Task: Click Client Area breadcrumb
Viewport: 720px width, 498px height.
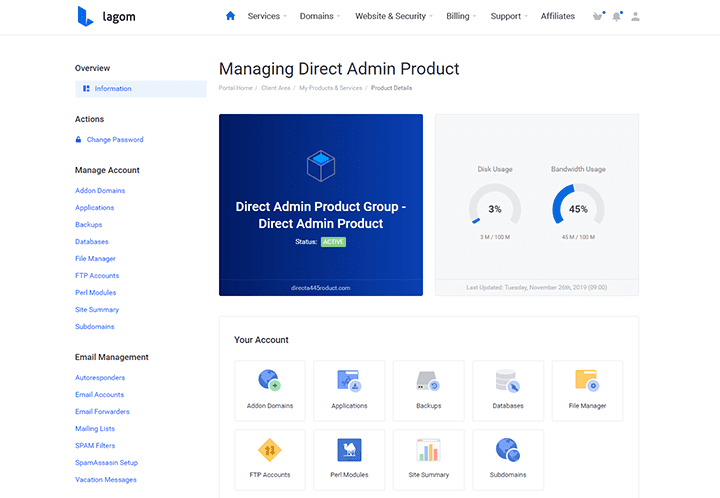Action: point(276,88)
